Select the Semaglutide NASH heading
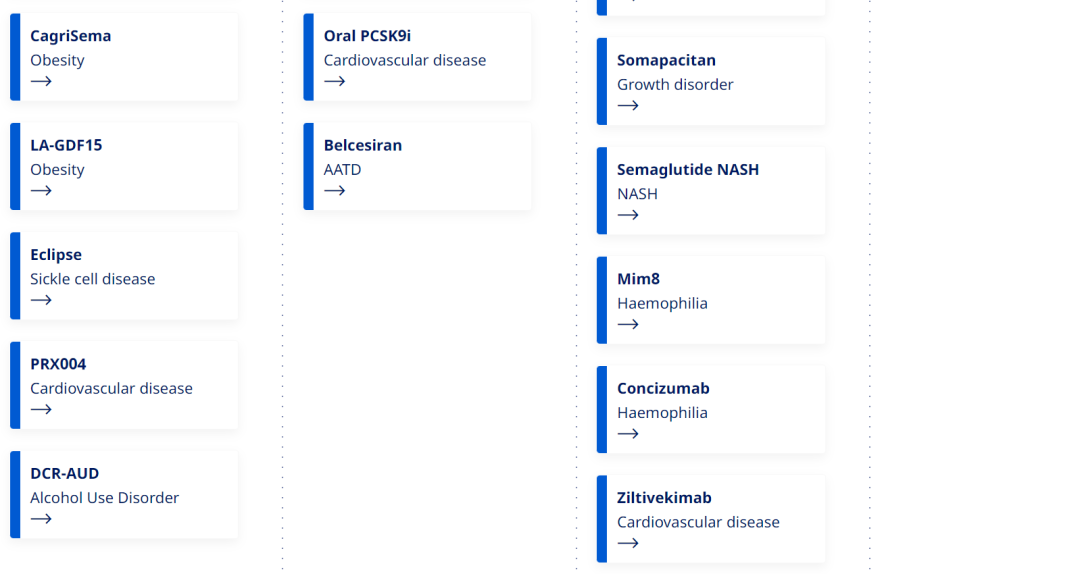The height and width of the screenshot is (574, 1080). [688, 170]
